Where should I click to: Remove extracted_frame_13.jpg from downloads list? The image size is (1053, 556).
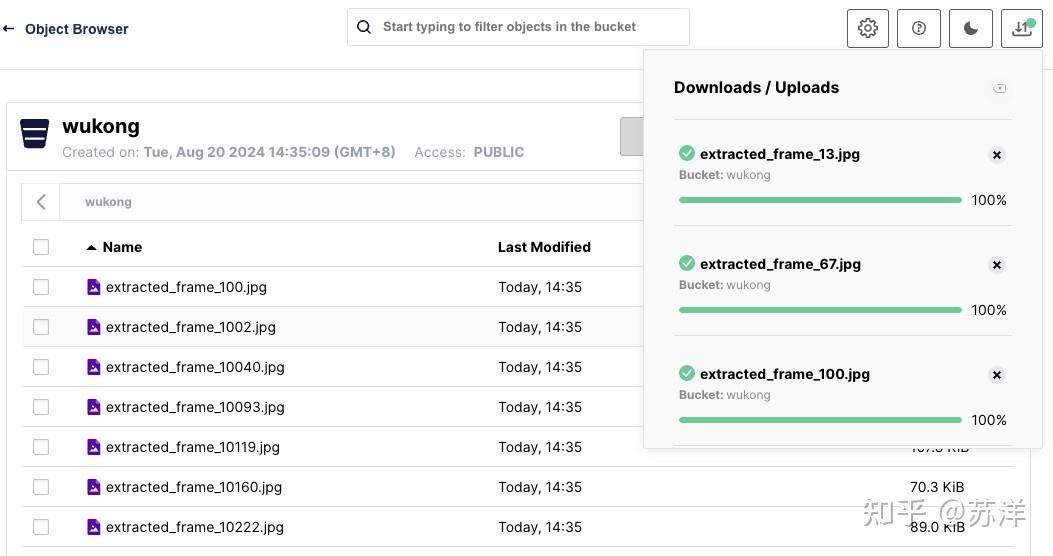tap(996, 155)
